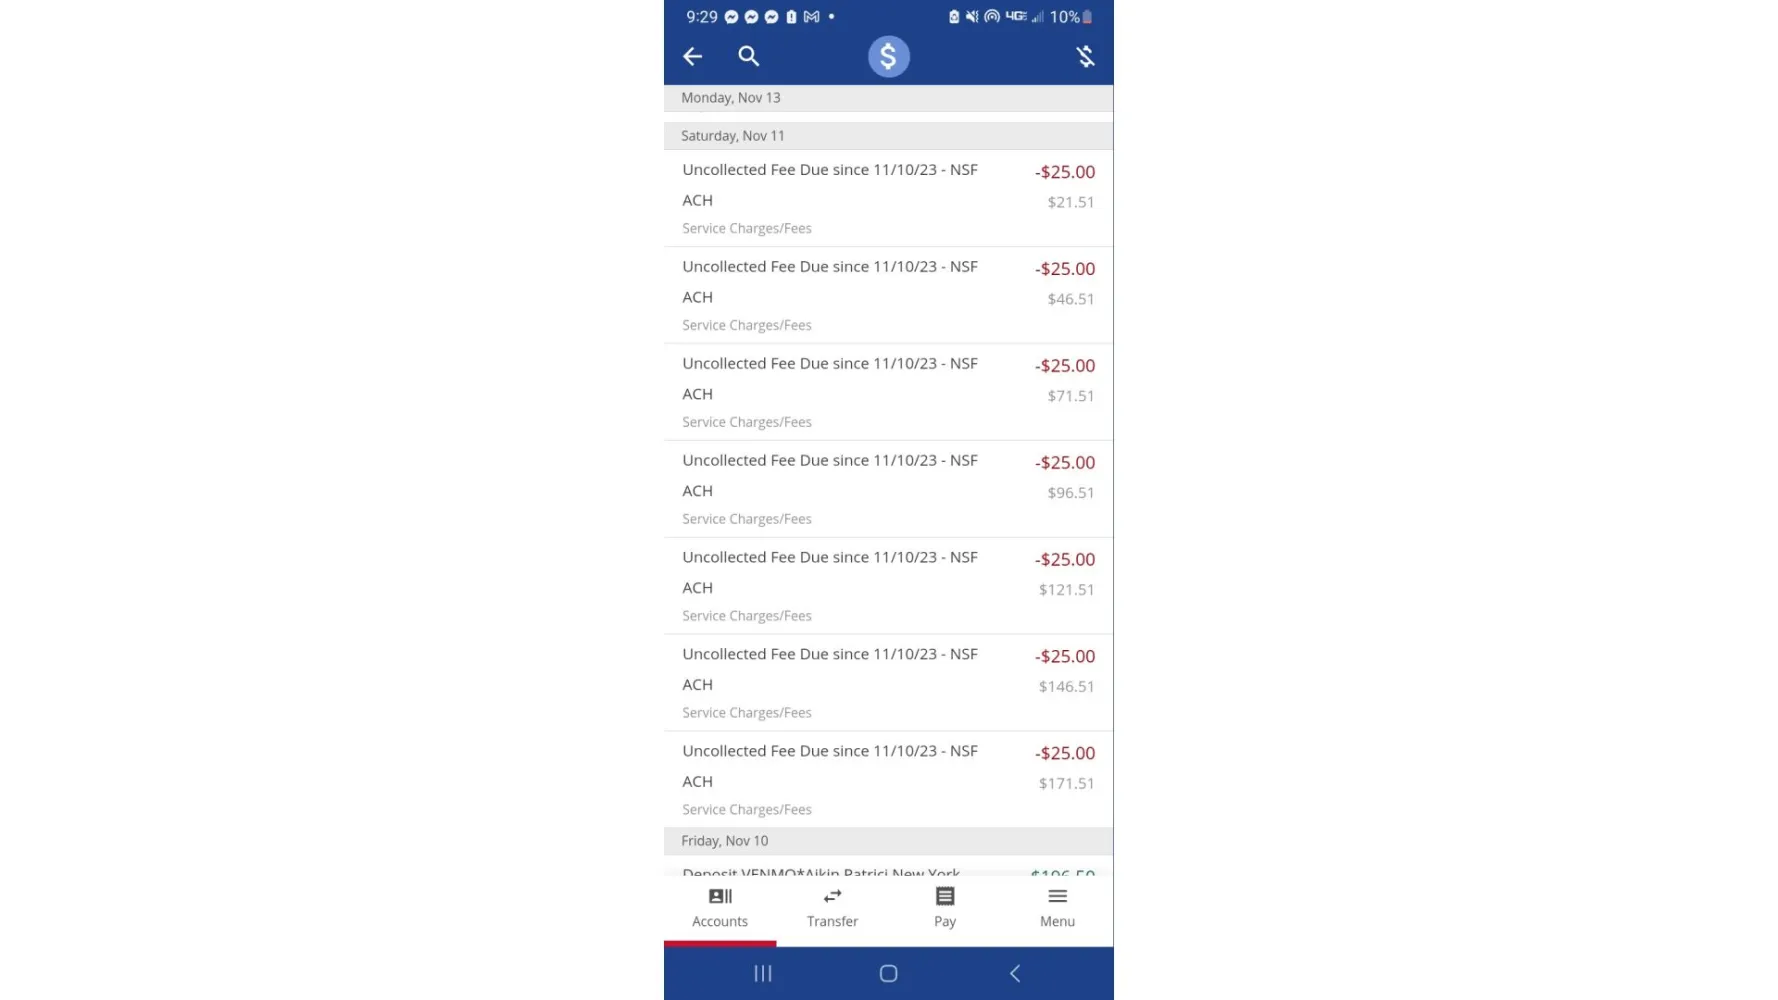Tap the back arrow in header
1778x1000 pixels.
[x=692, y=57]
